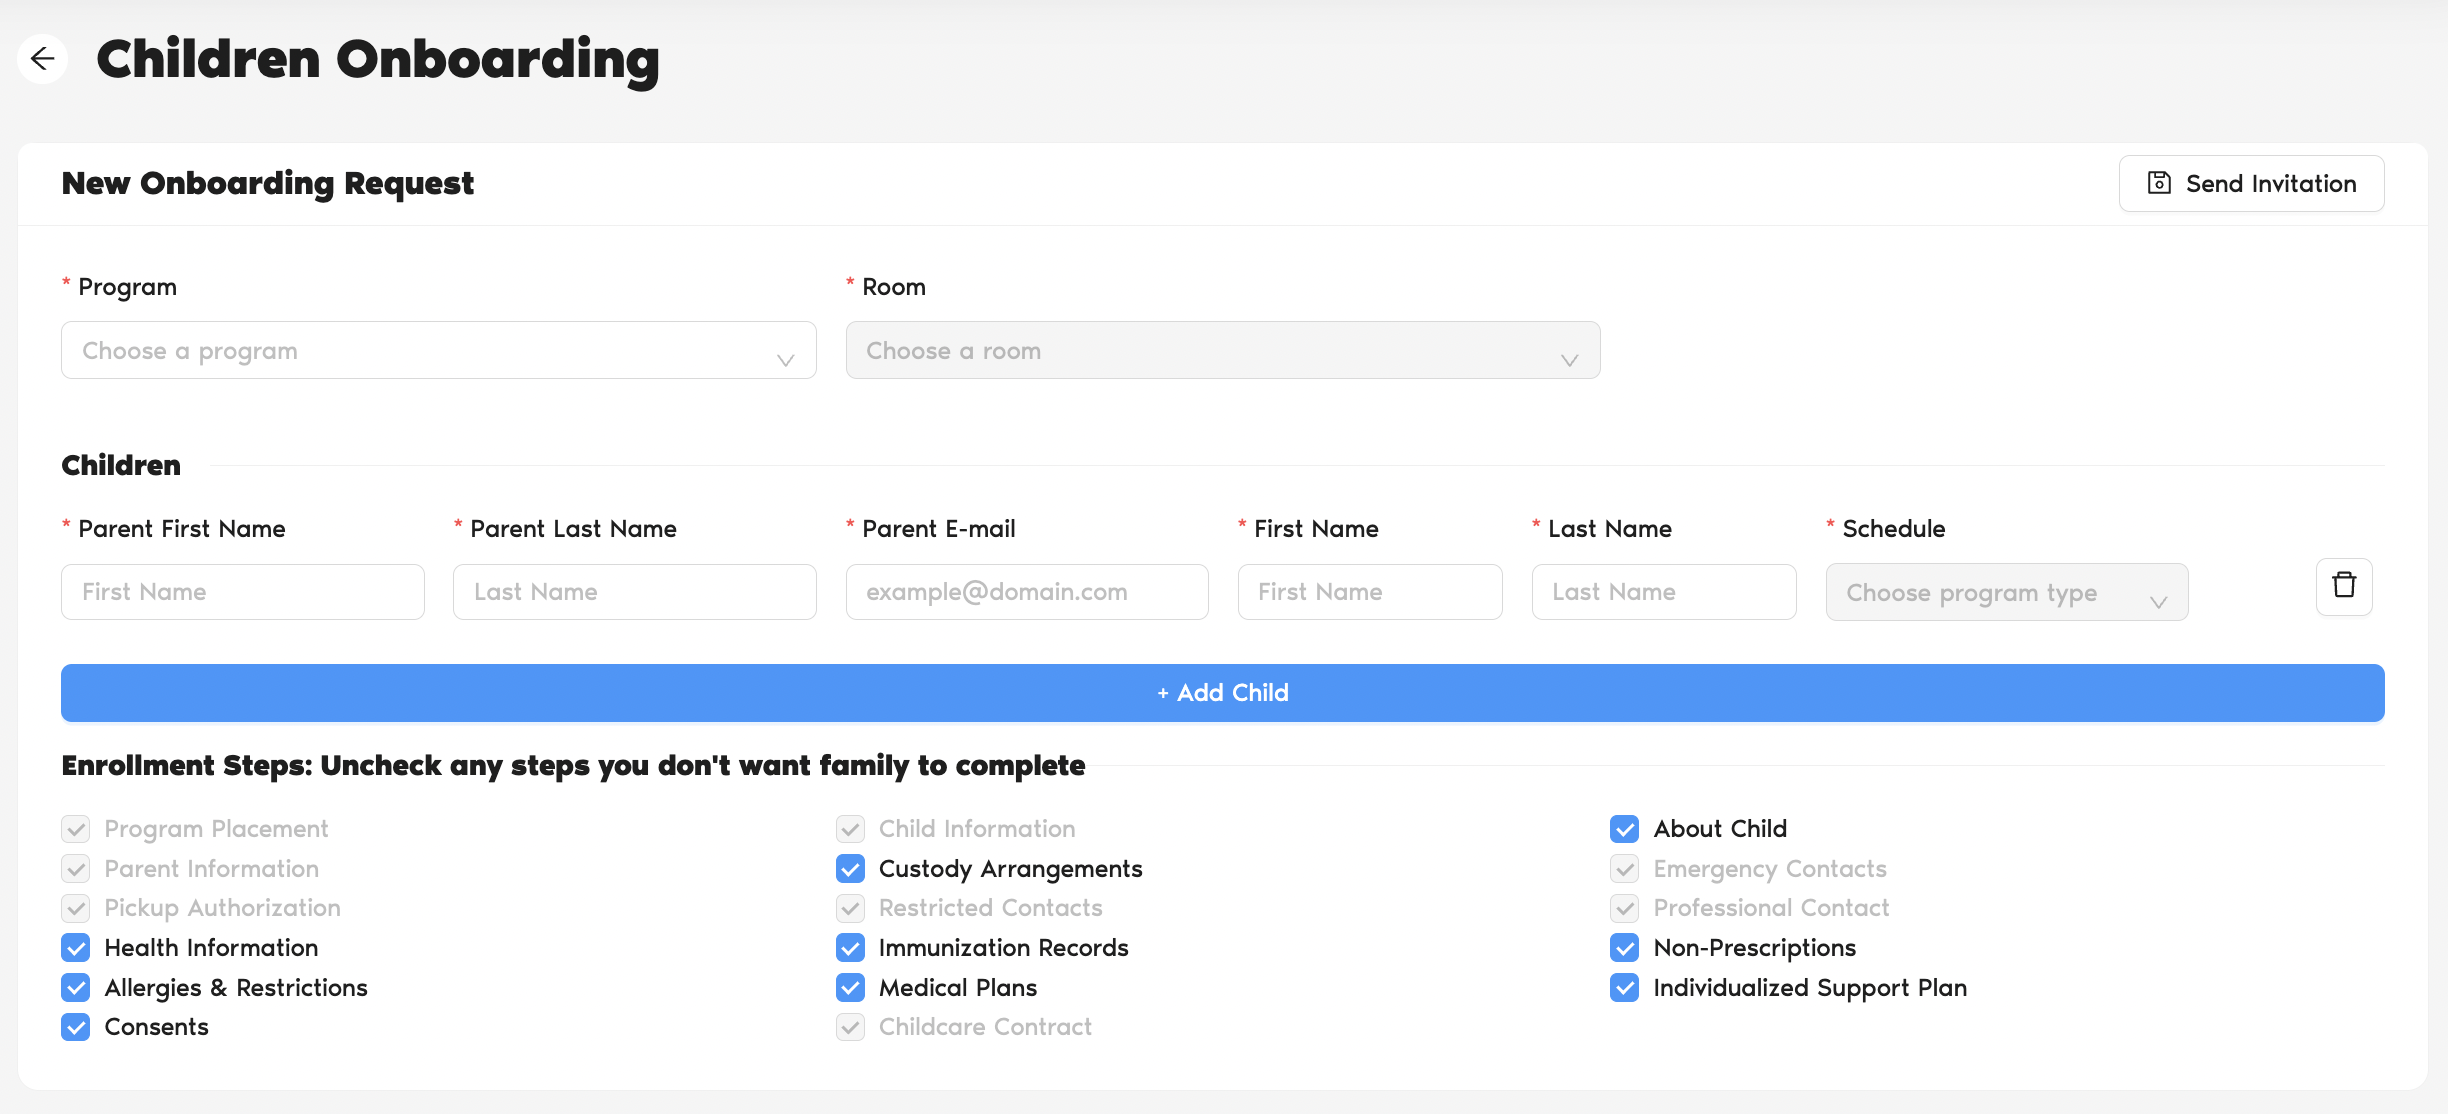Image resolution: width=2448 pixels, height=1114 pixels.
Task: Uncheck the About Child checkbox
Action: click(x=1624, y=829)
